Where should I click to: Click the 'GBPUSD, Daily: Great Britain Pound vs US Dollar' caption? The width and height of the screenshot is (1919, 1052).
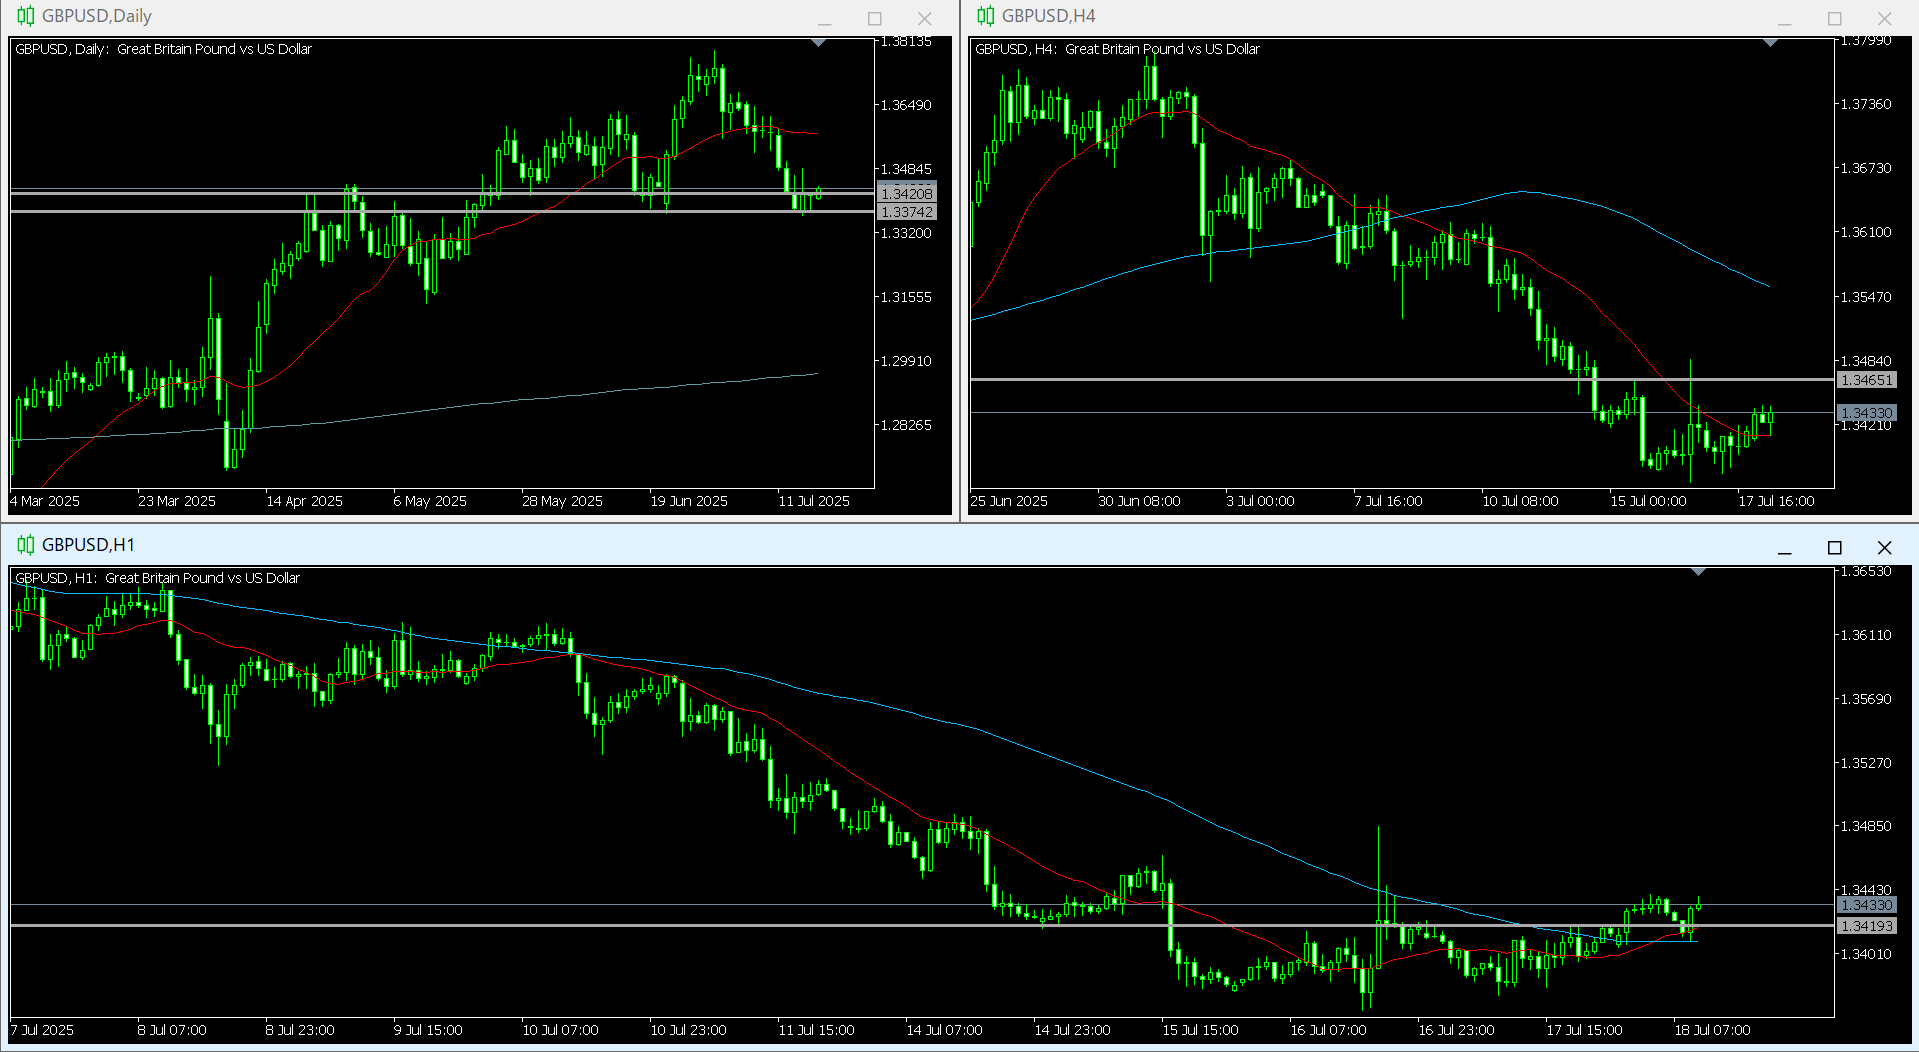(163, 49)
